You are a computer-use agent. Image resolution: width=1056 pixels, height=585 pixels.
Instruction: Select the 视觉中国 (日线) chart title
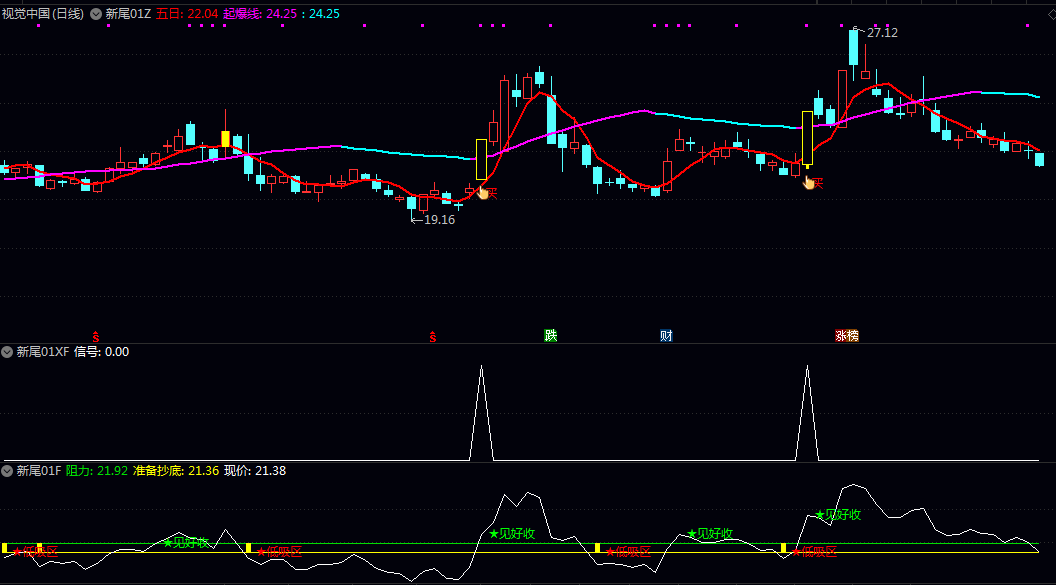pos(43,14)
